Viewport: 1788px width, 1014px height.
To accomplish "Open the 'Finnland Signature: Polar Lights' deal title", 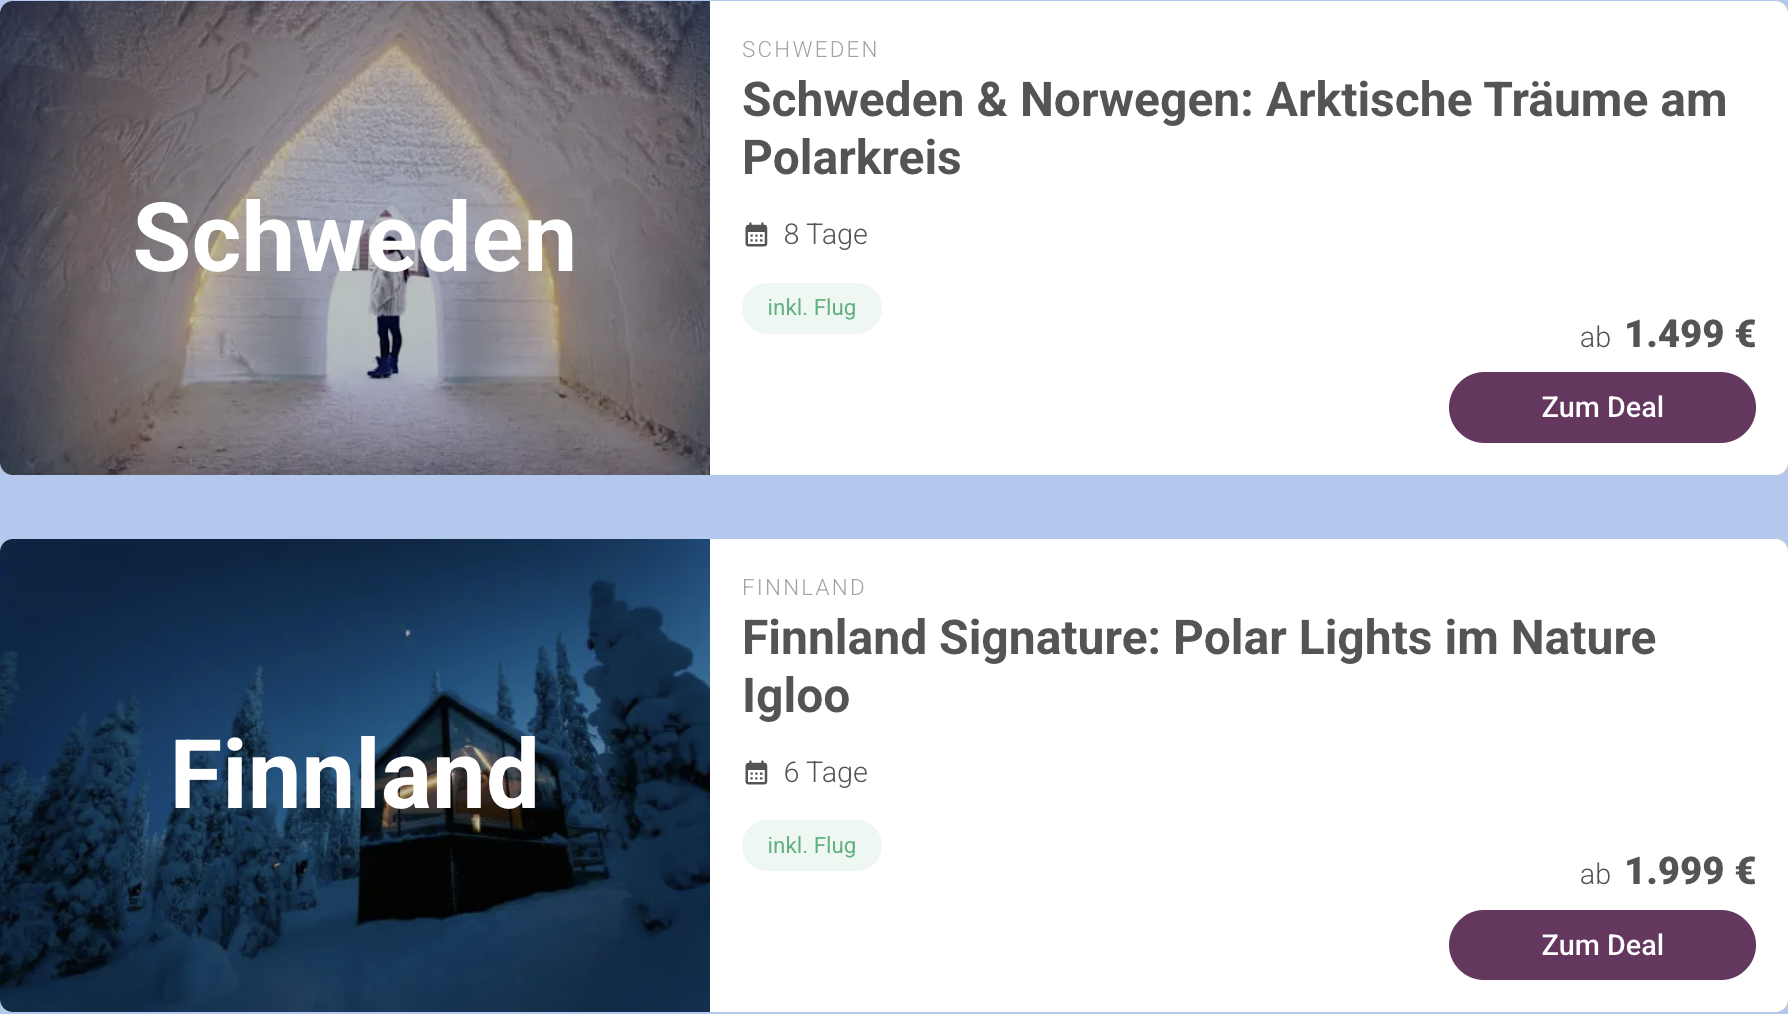I will pos(1198,666).
